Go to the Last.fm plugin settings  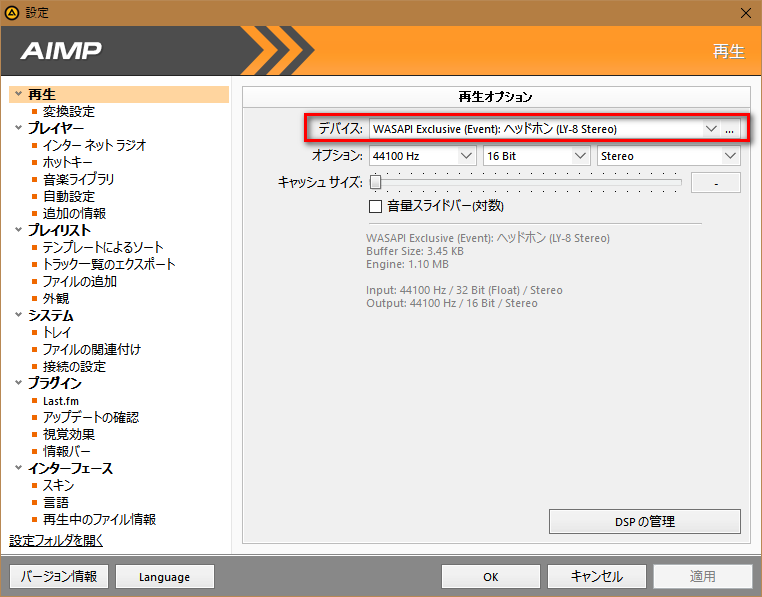(x=61, y=400)
